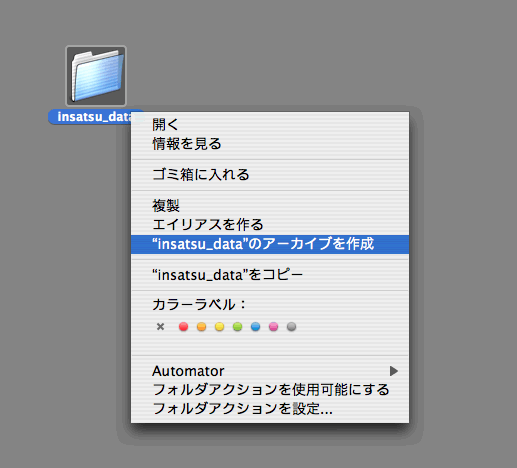The image size is (517, 468).
Task: Click the insatsu_data folder icon
Action: click(x=96, y=76)
